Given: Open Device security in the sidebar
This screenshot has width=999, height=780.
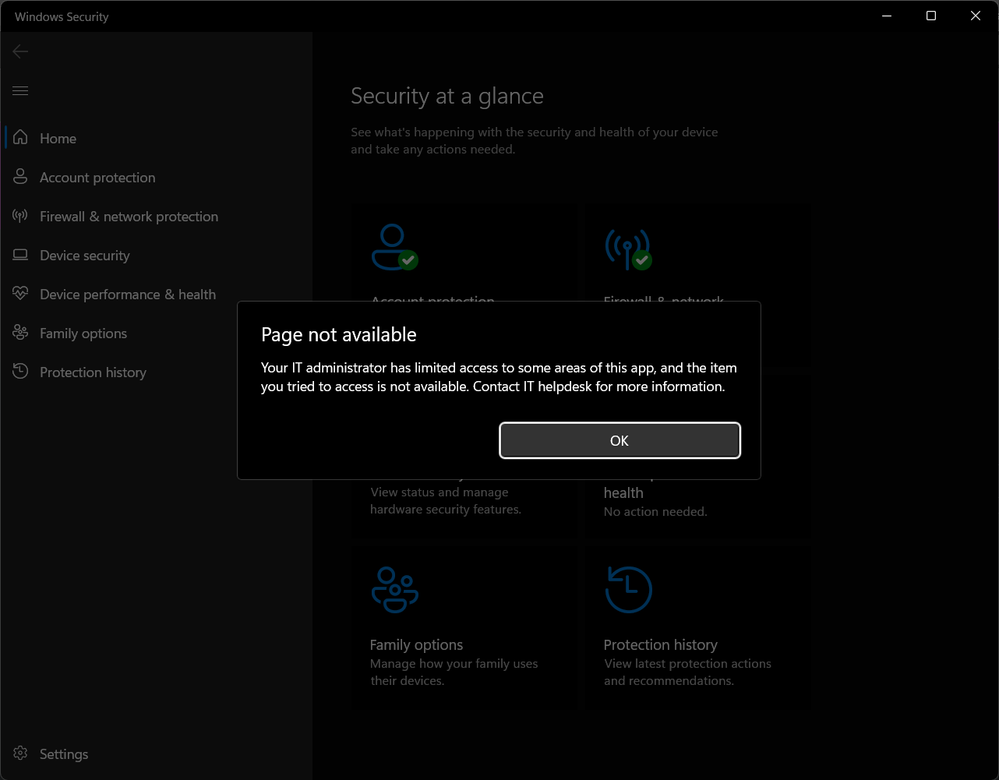Looking at the screenshot, I should [85, 256].
